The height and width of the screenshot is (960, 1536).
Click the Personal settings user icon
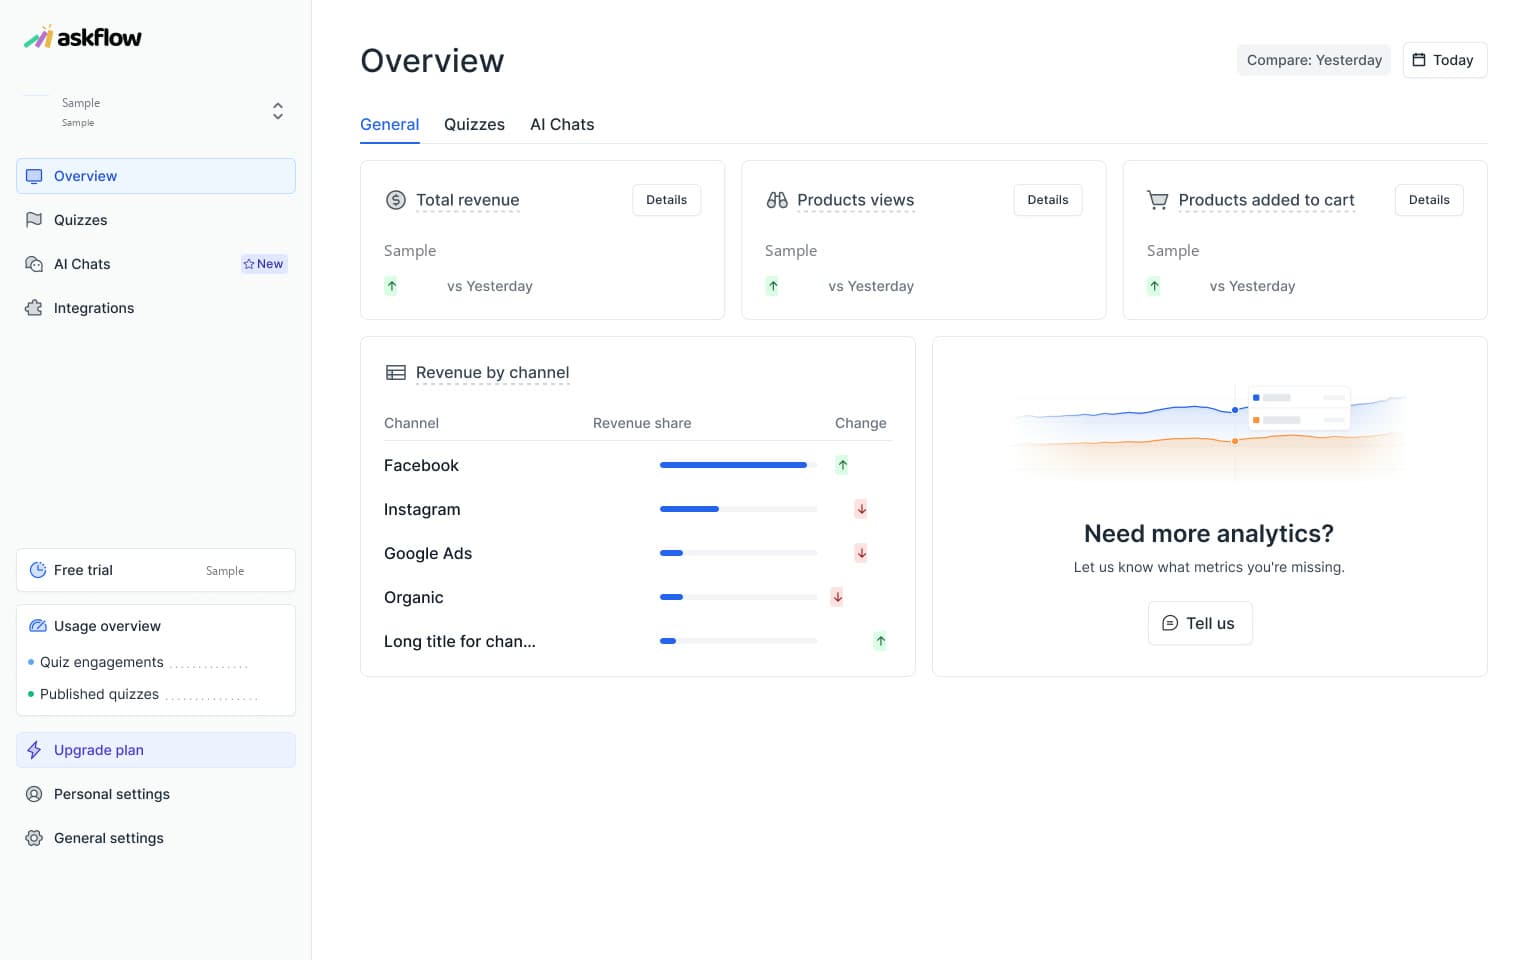[x=34, y=794]
